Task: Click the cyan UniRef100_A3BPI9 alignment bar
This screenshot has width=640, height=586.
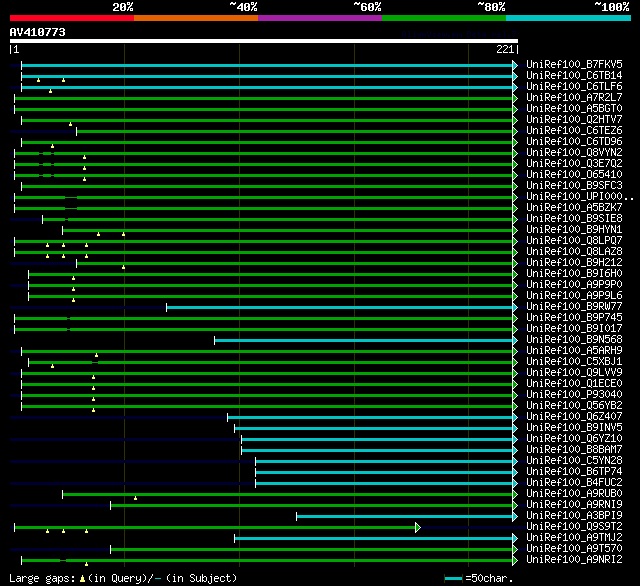Action: (405, 517)
